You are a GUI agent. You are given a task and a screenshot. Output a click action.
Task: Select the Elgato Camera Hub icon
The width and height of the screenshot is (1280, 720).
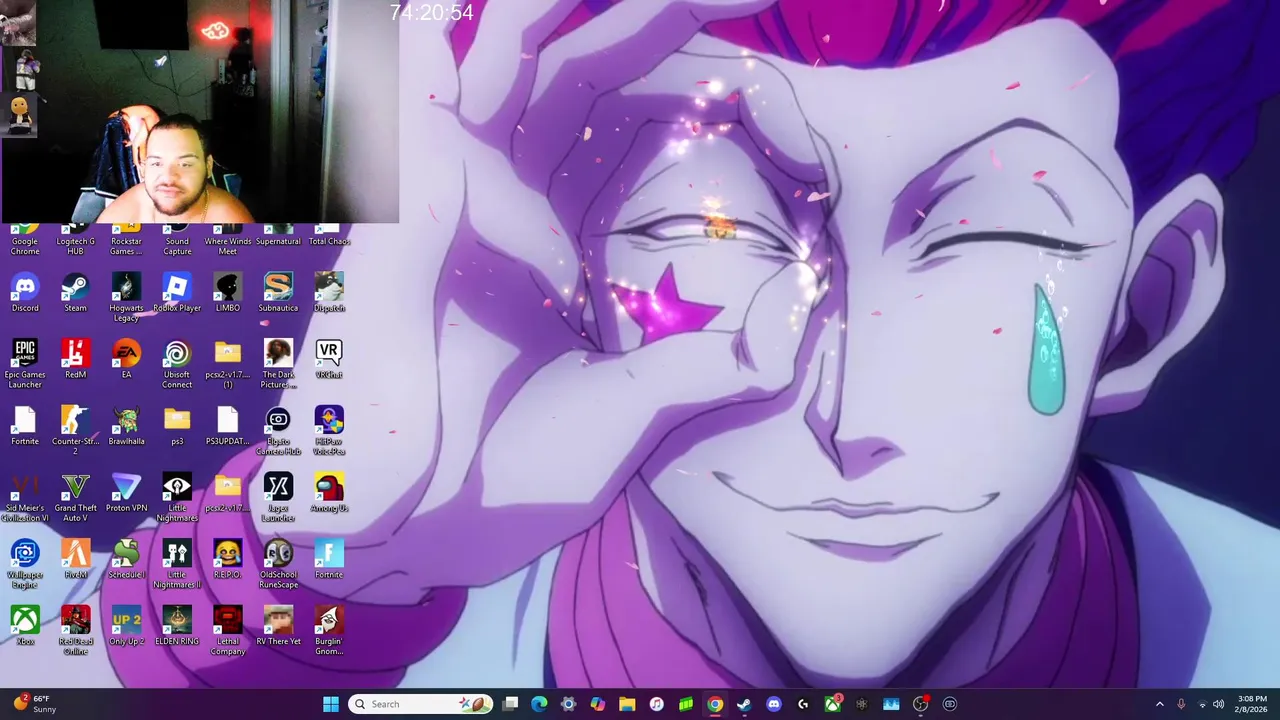pos(278,431)
